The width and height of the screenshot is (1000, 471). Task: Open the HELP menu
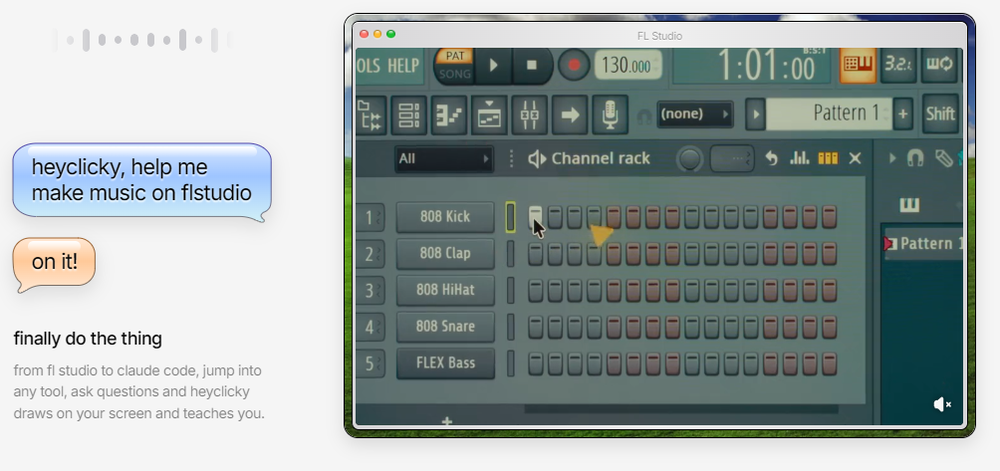pos(404,66)
